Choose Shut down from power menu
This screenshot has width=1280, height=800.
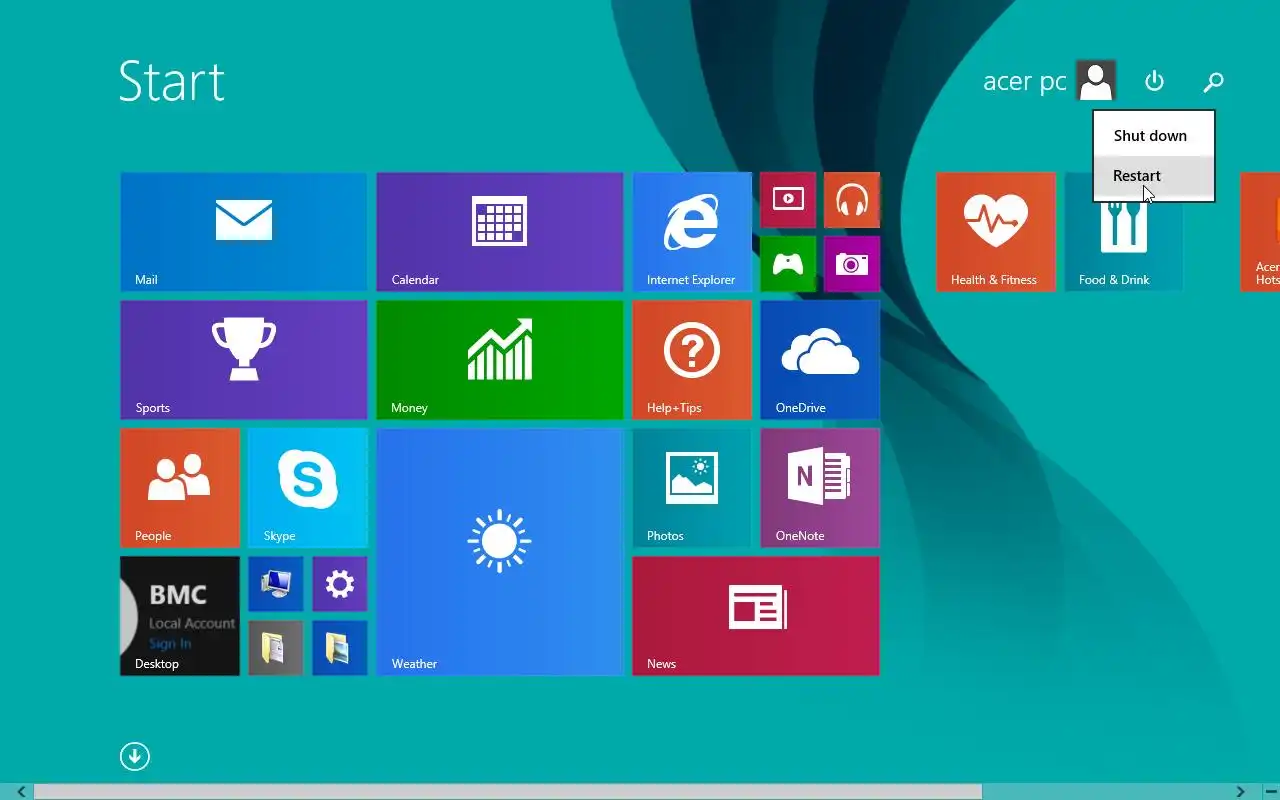(x=1154, y=136)
